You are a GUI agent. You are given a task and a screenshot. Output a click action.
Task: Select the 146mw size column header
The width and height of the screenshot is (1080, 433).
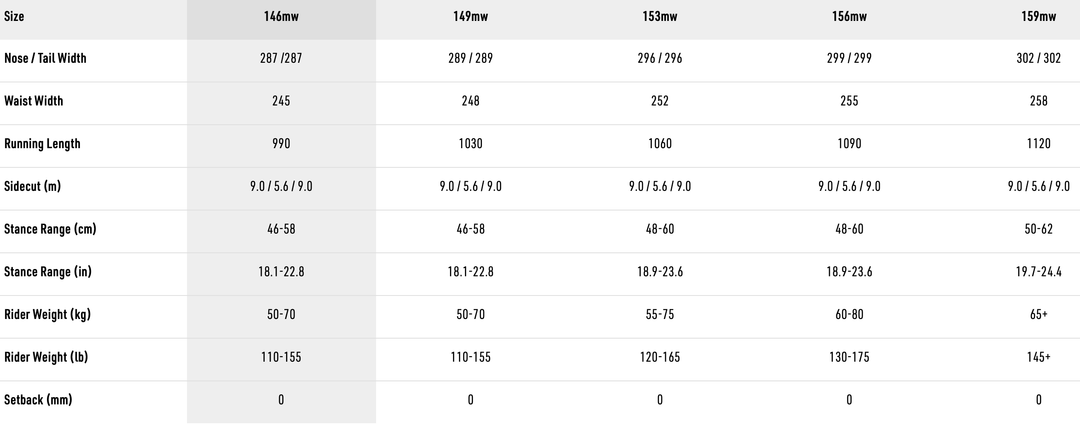[281, 16]
